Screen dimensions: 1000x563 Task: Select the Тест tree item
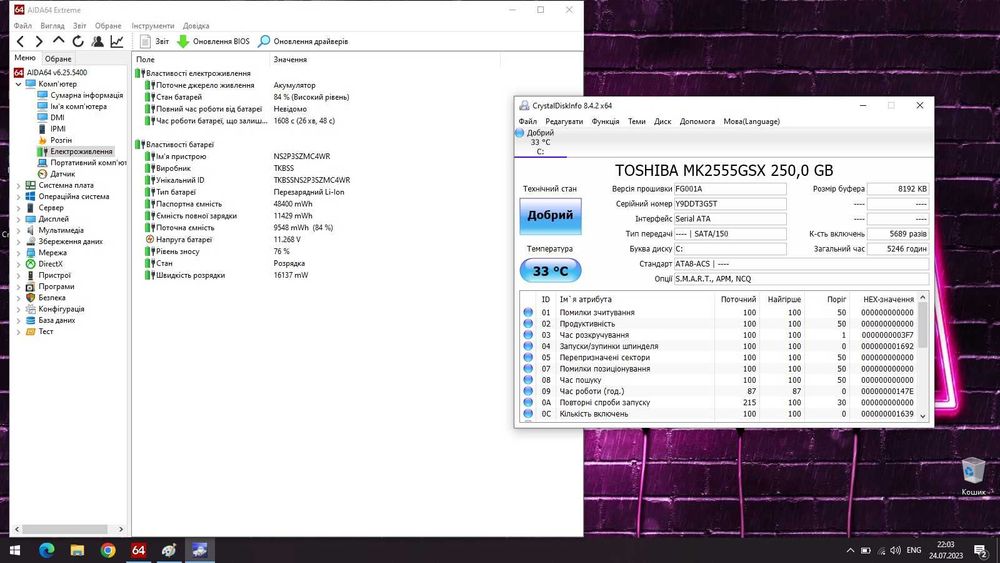(46, 332)
